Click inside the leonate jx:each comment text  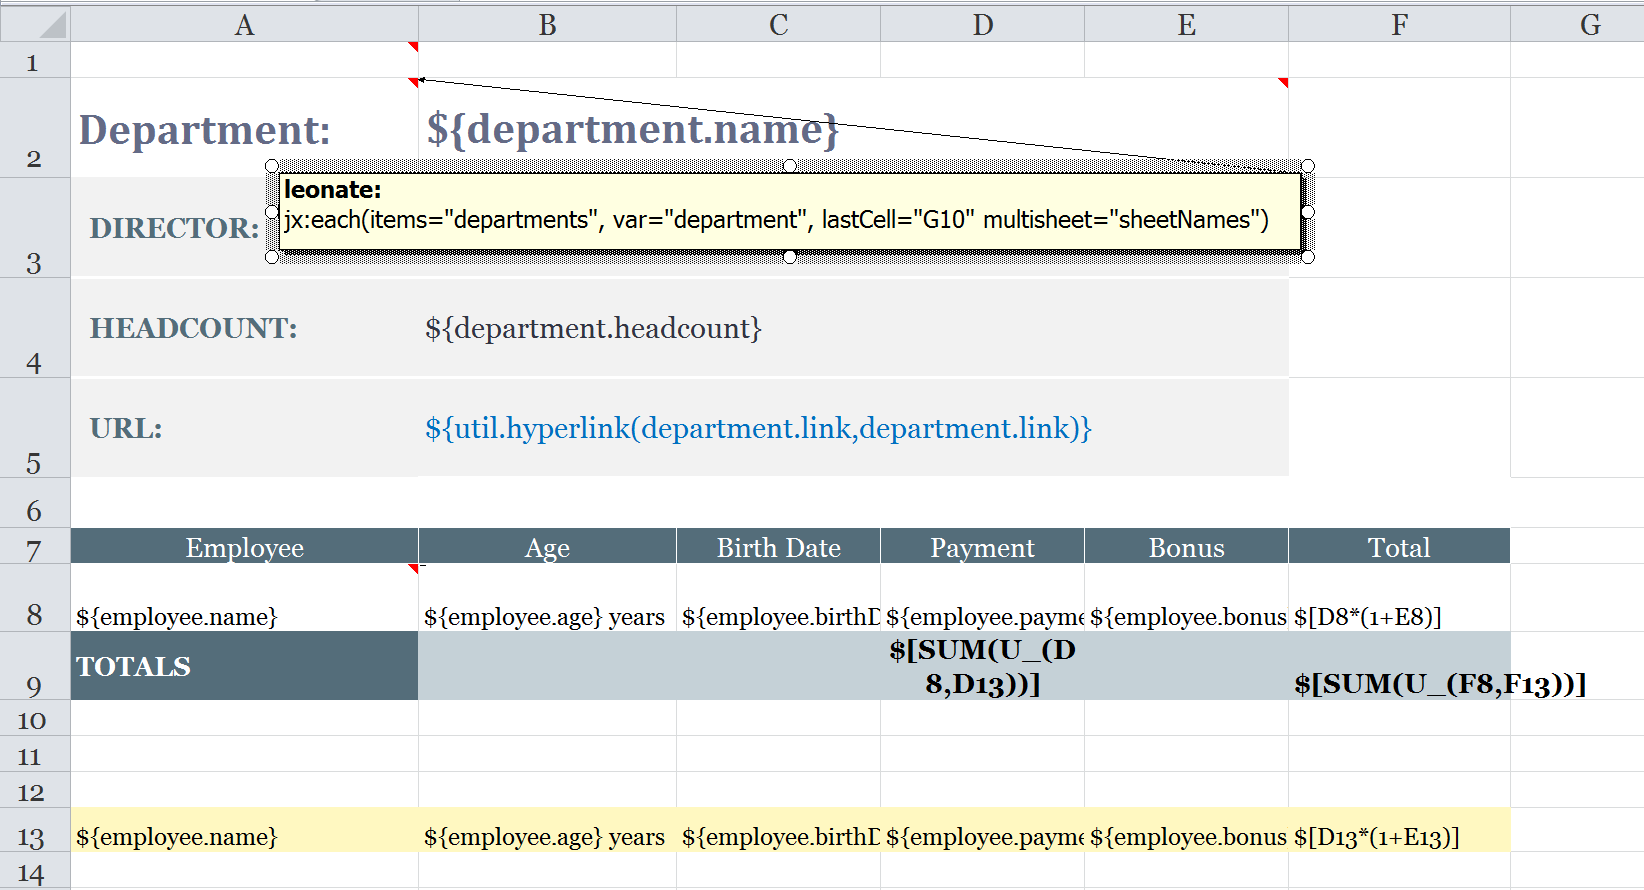click(x=775, y=219)
